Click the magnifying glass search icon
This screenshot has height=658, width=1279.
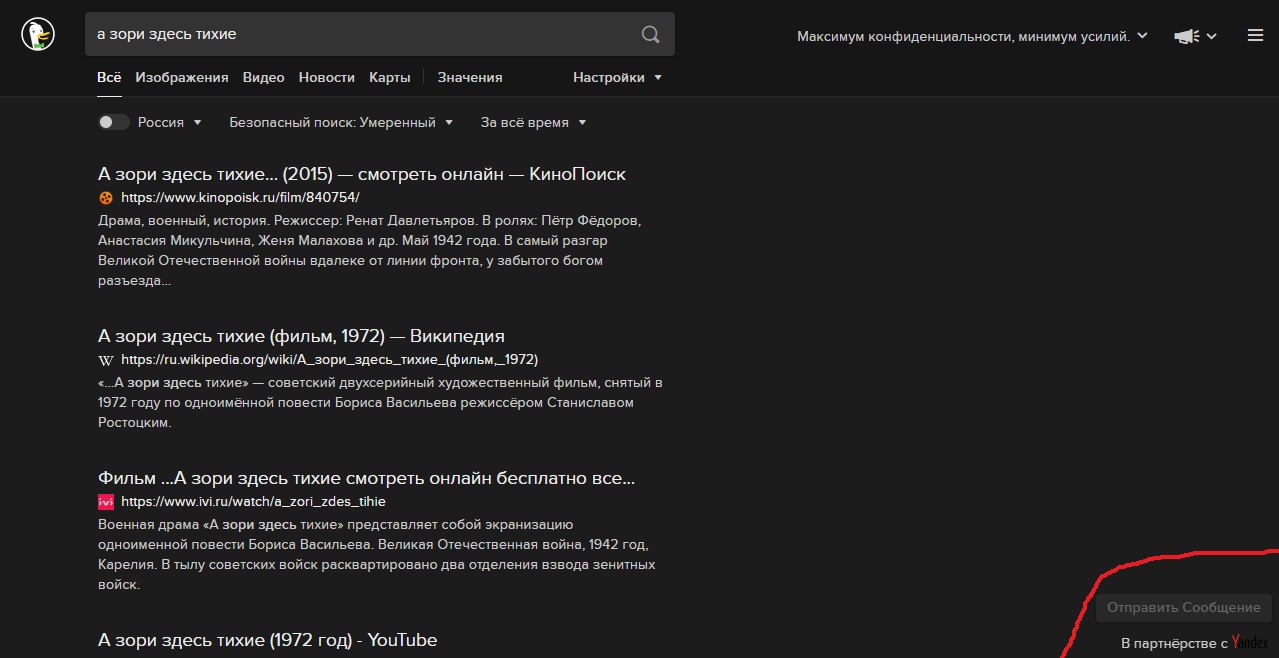(x=650, y=35)
